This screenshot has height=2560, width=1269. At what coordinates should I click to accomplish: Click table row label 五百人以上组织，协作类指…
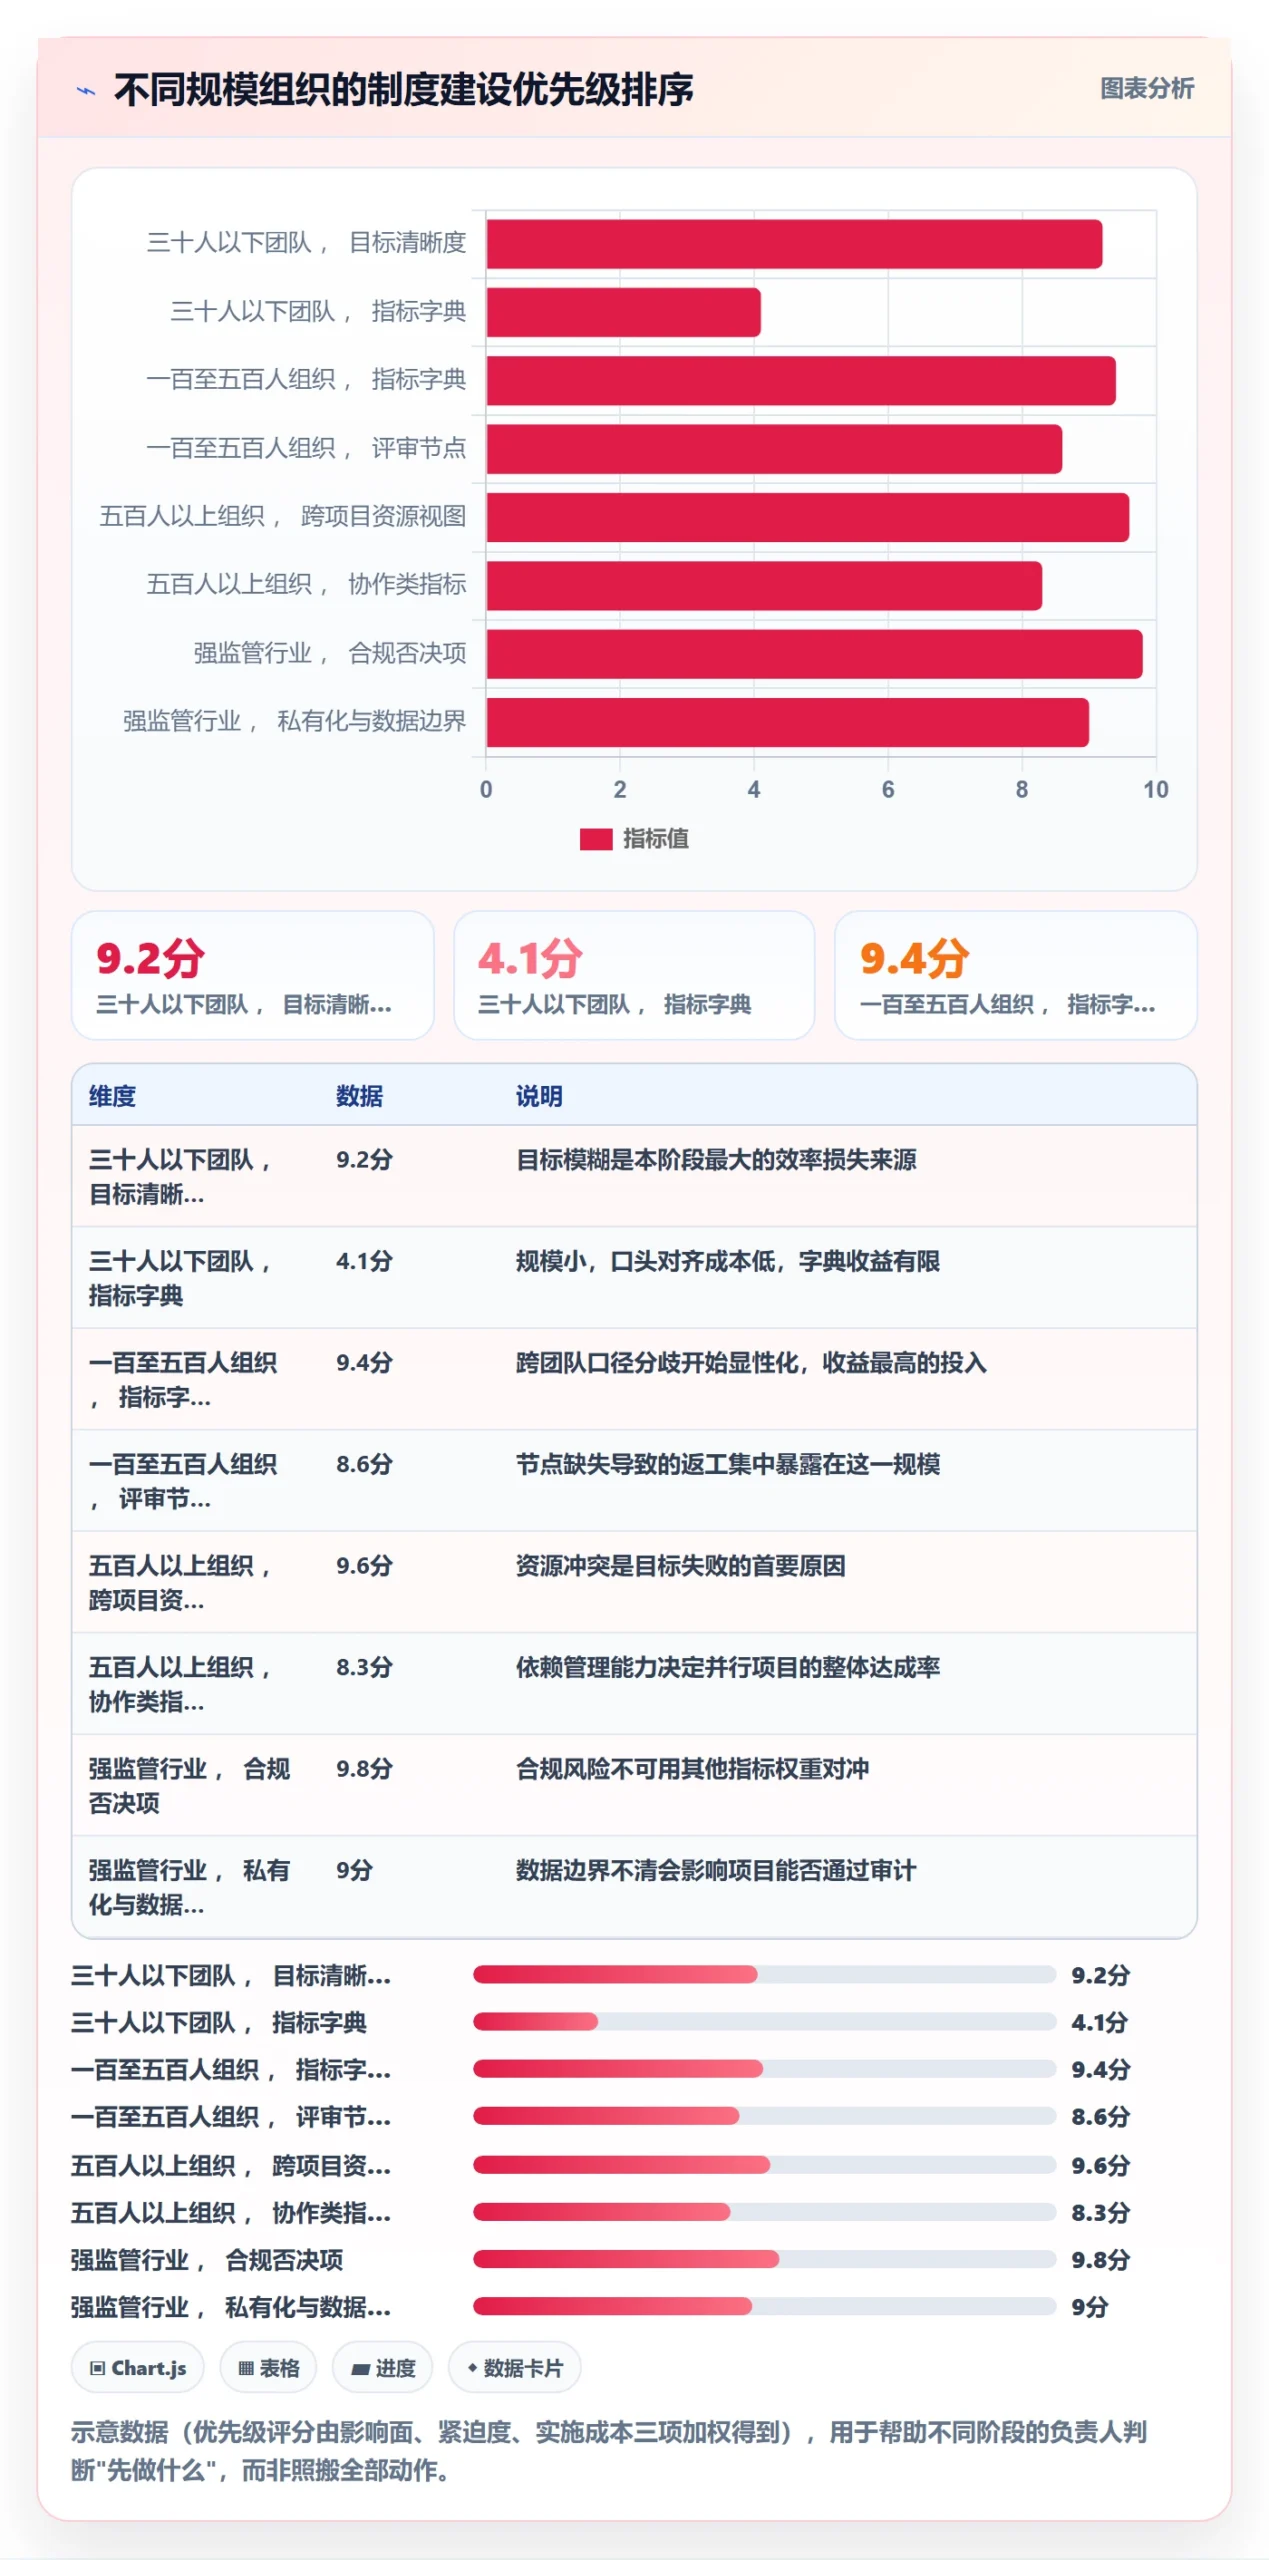[x=180, y=1683]
